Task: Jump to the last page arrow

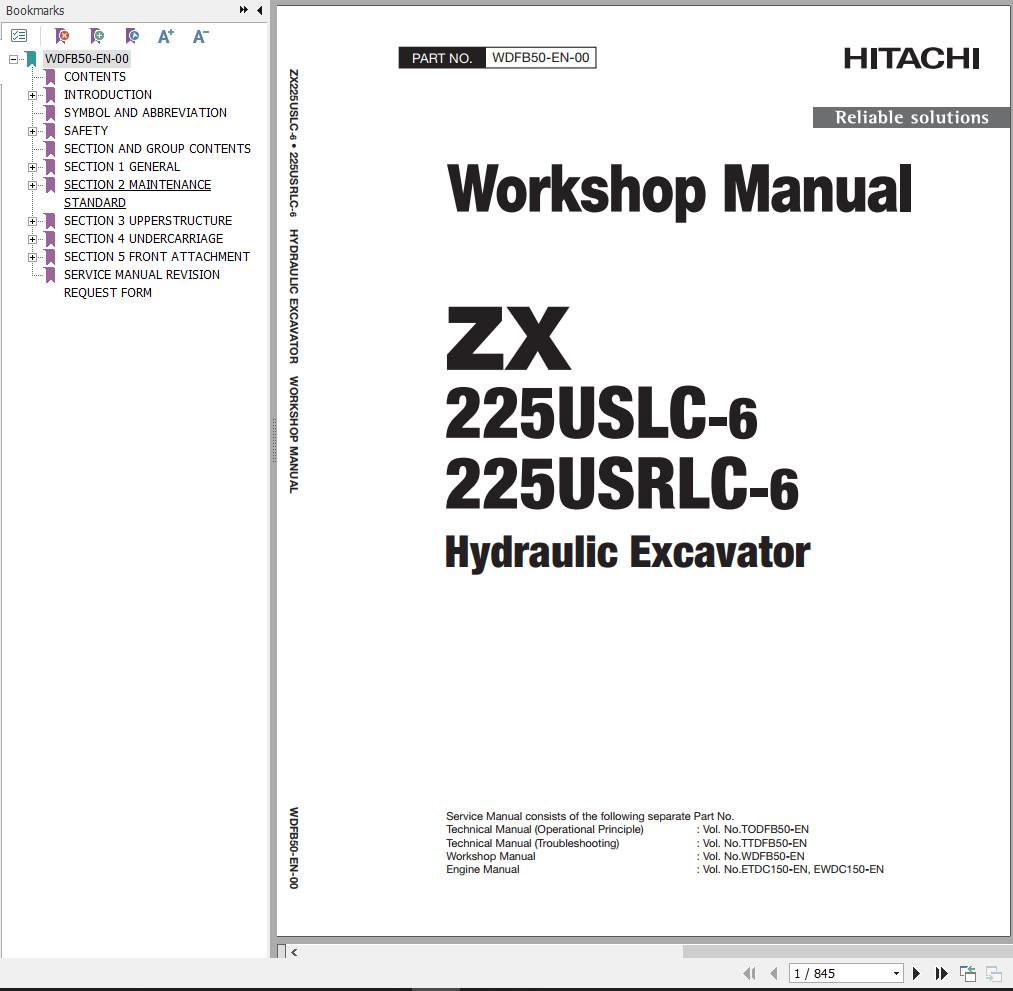Action: tap(941, 973)
